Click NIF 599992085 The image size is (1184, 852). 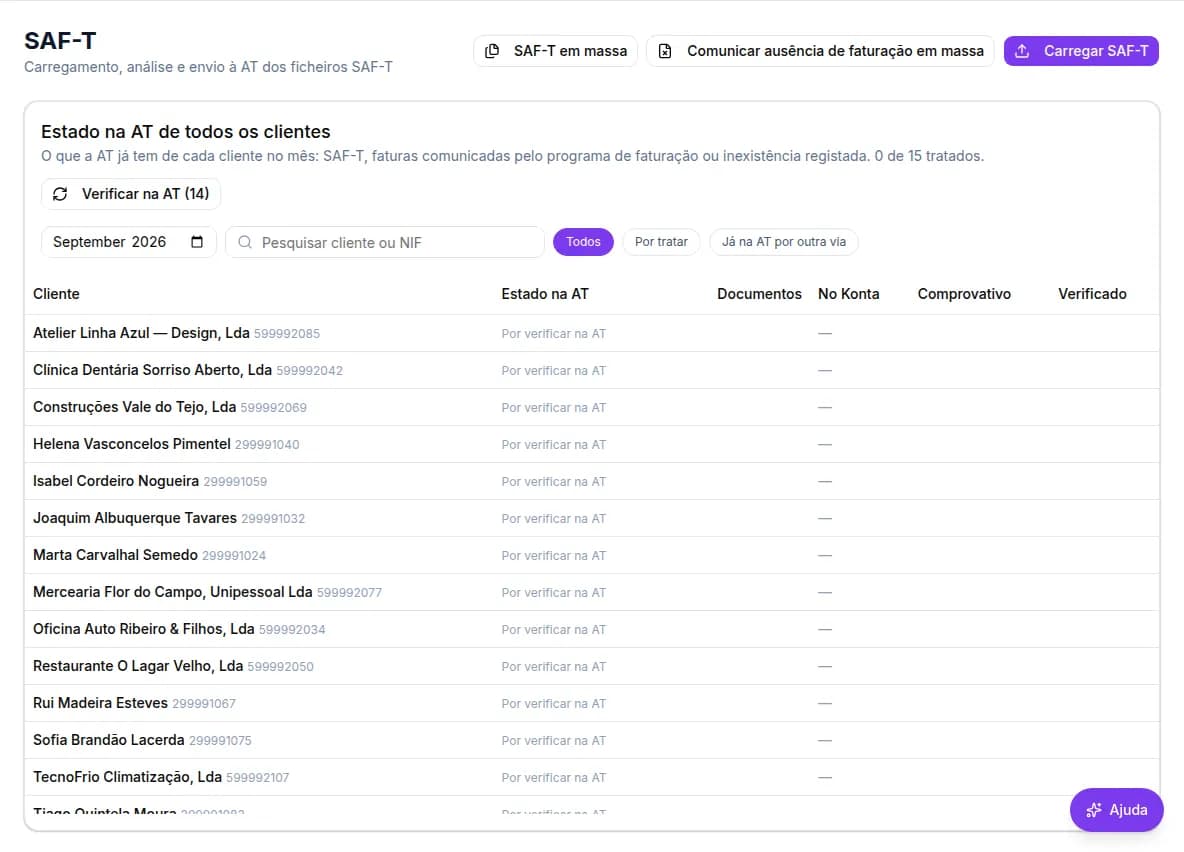[287, 334]
